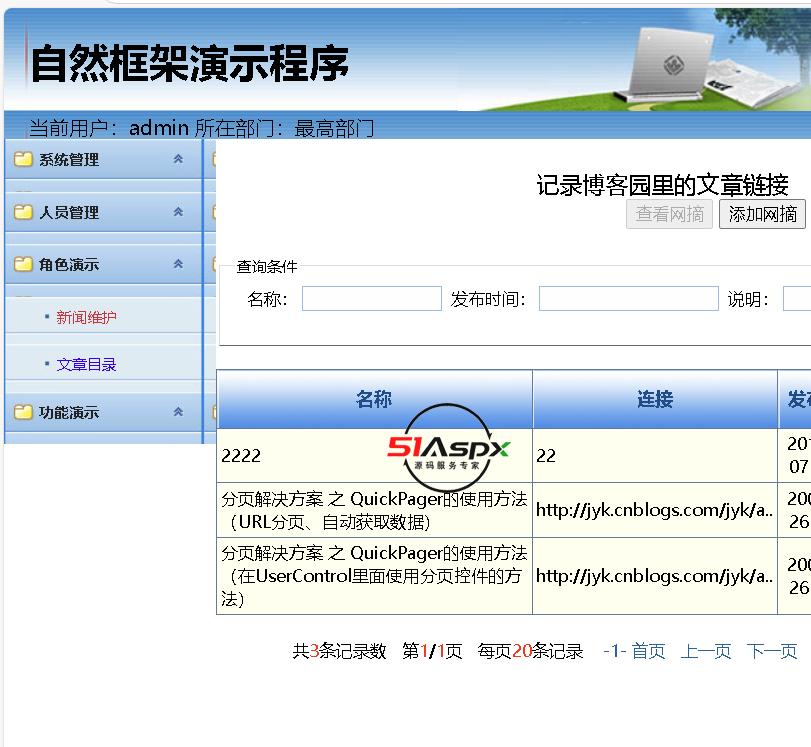Click the 添加网摘 button
Image resolution: width=811 pixels, height=747 pixels.
click(762, 214)
